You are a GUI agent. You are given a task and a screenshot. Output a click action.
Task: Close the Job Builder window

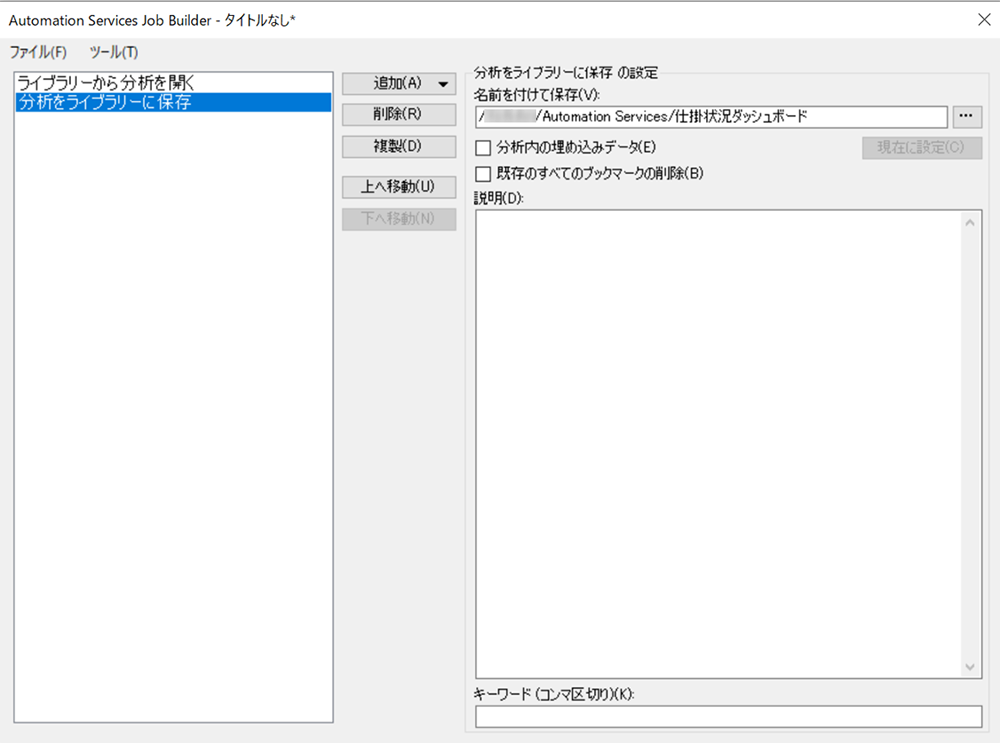tap(984, 20)
